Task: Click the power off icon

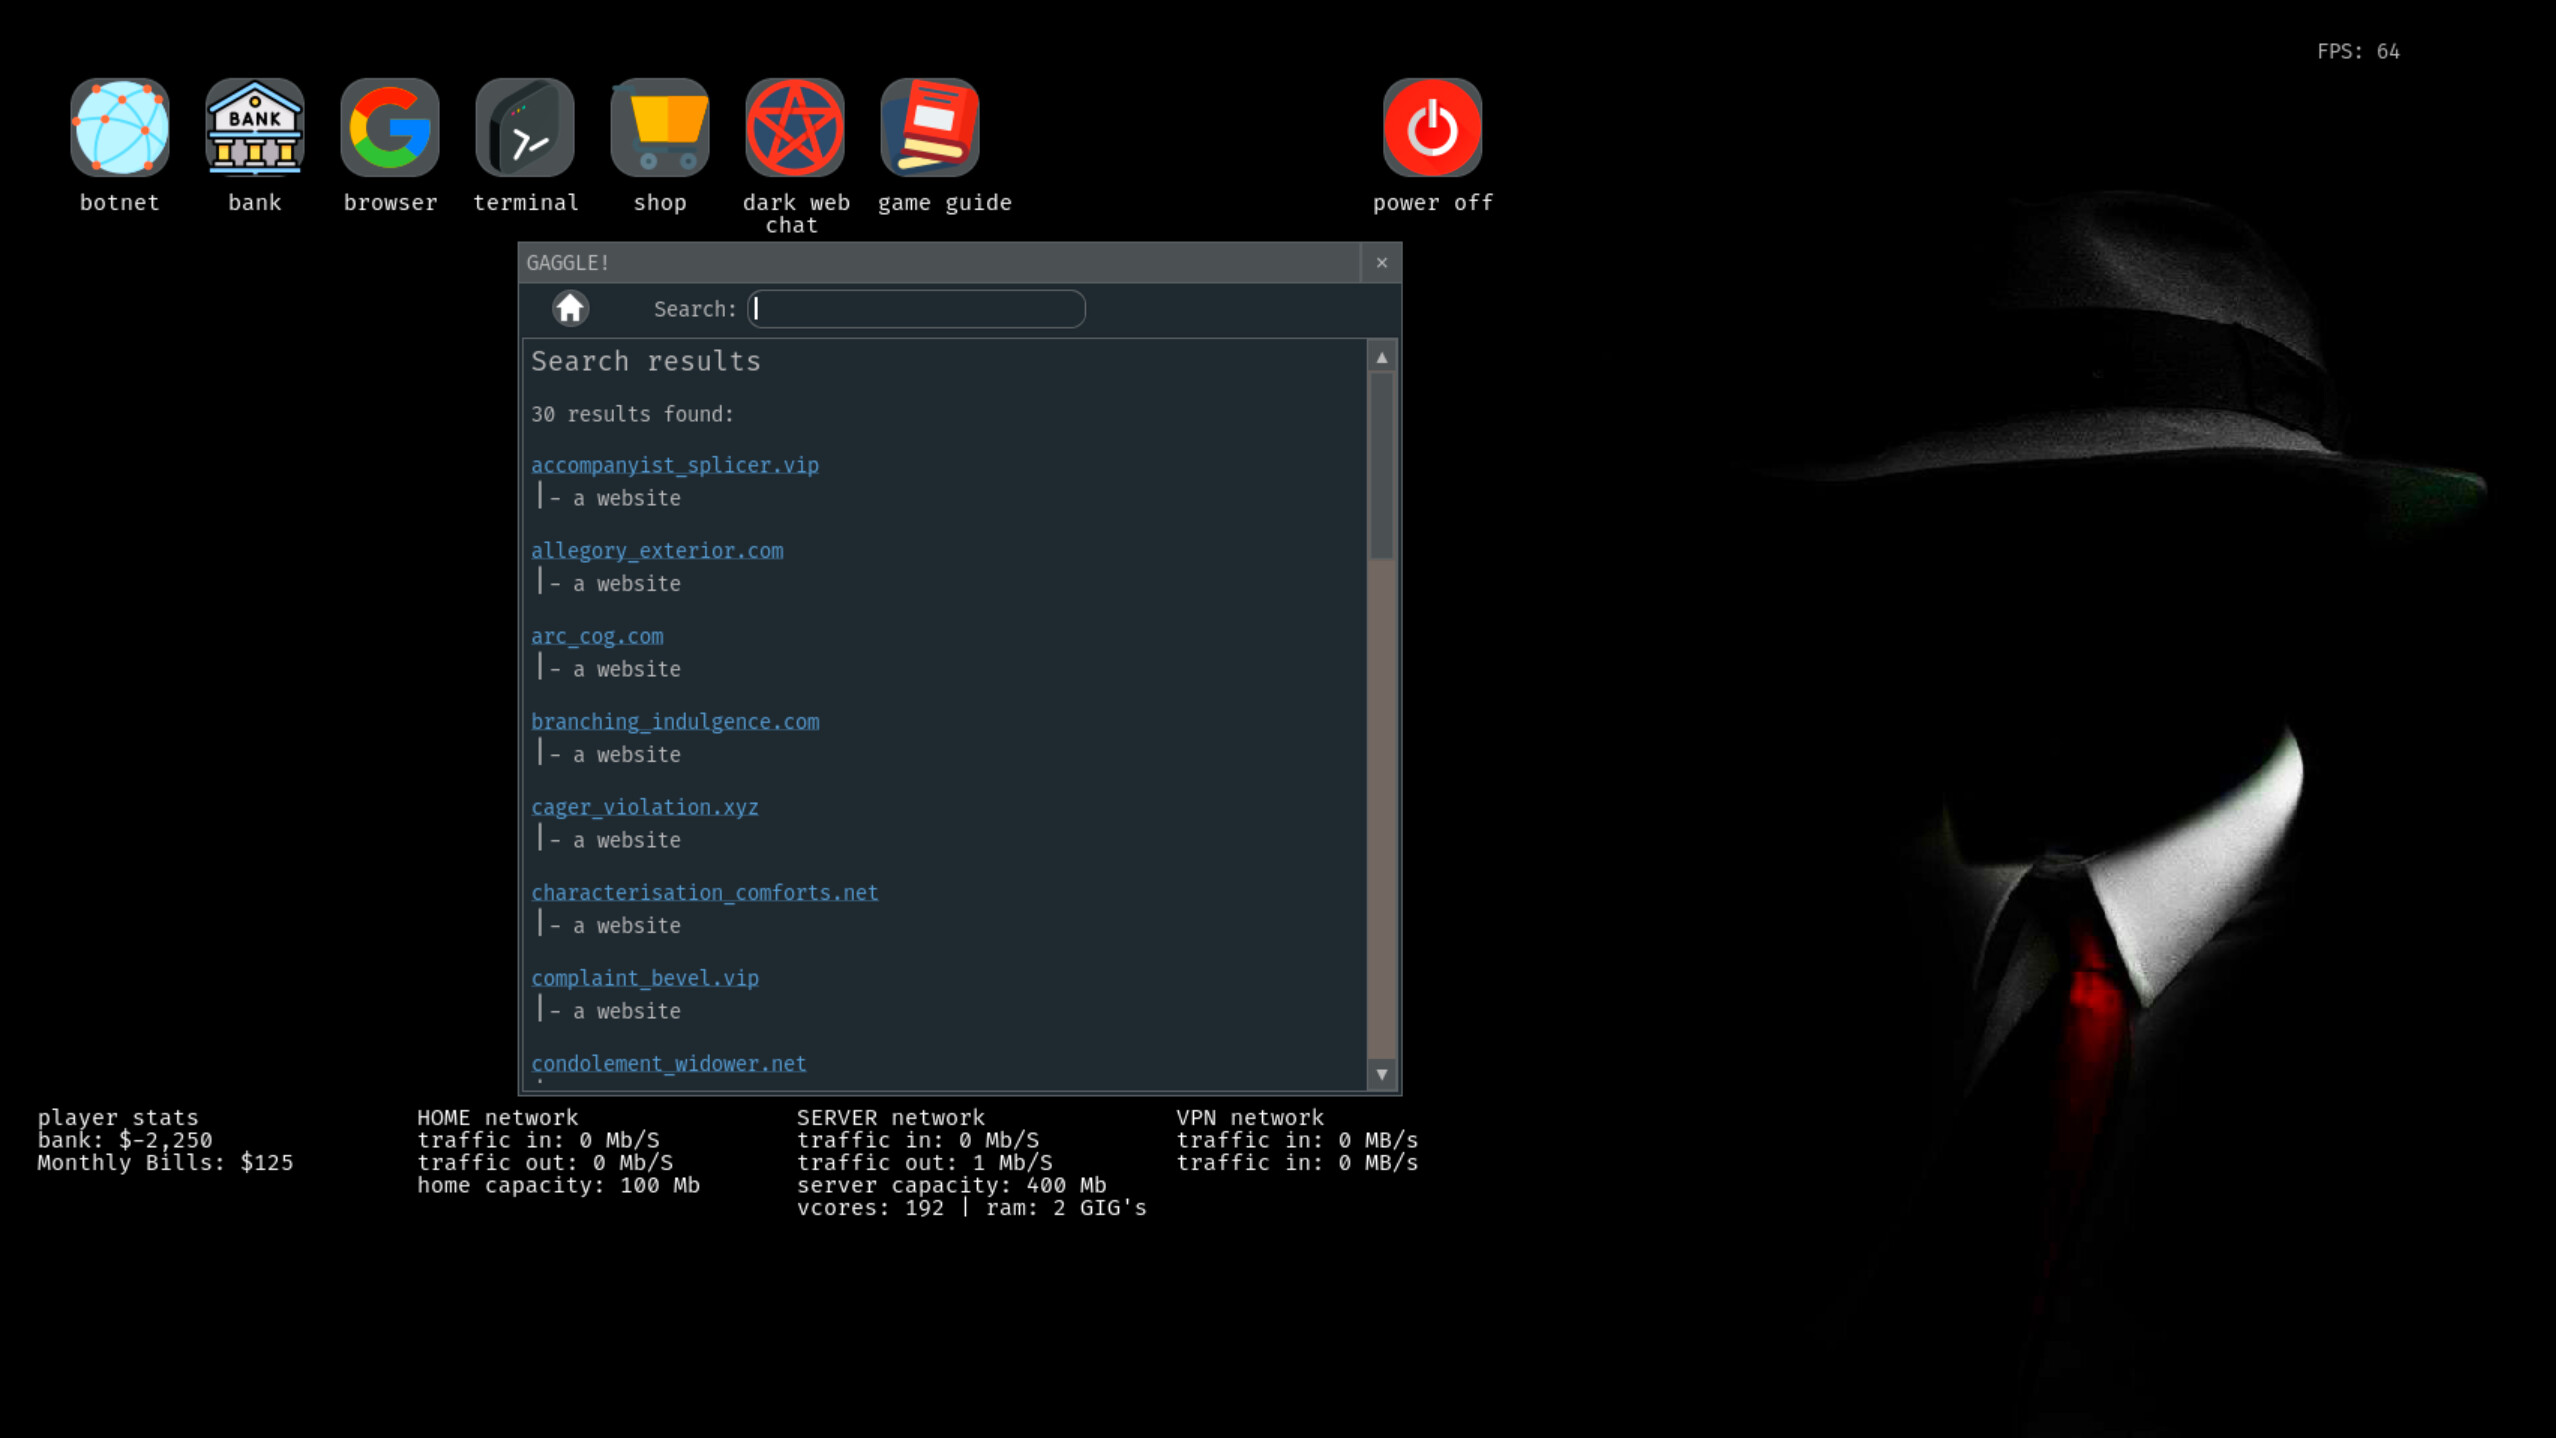Action: click(x=1432, y=127)
